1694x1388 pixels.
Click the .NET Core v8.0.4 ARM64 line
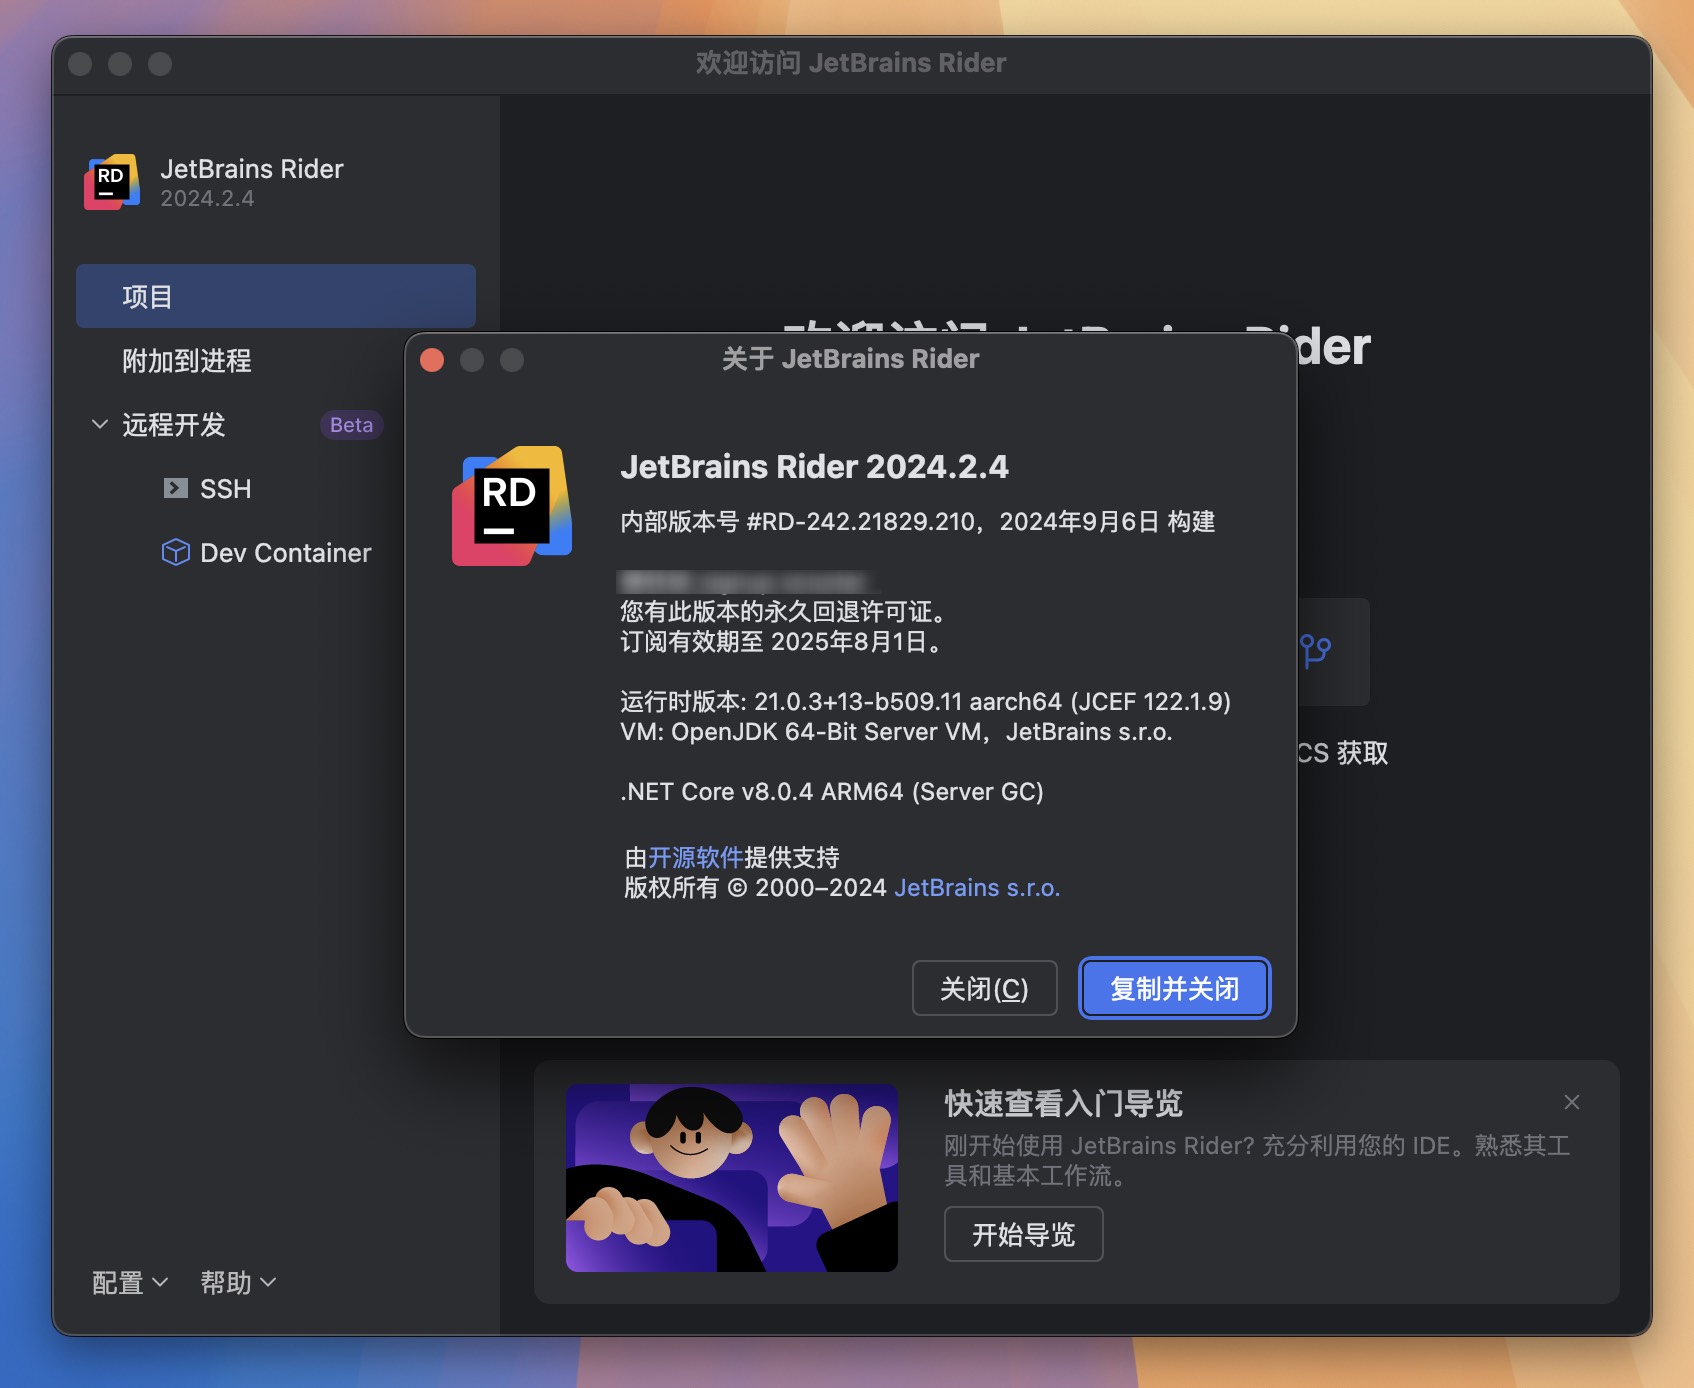click(832, 791)
